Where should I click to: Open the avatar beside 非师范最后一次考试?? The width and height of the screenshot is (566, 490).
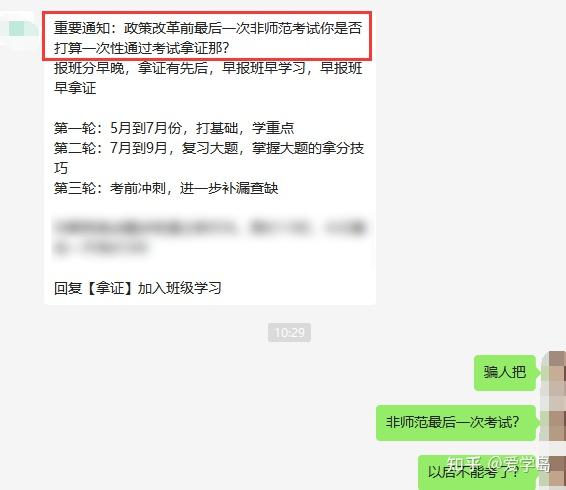point(556,422)
